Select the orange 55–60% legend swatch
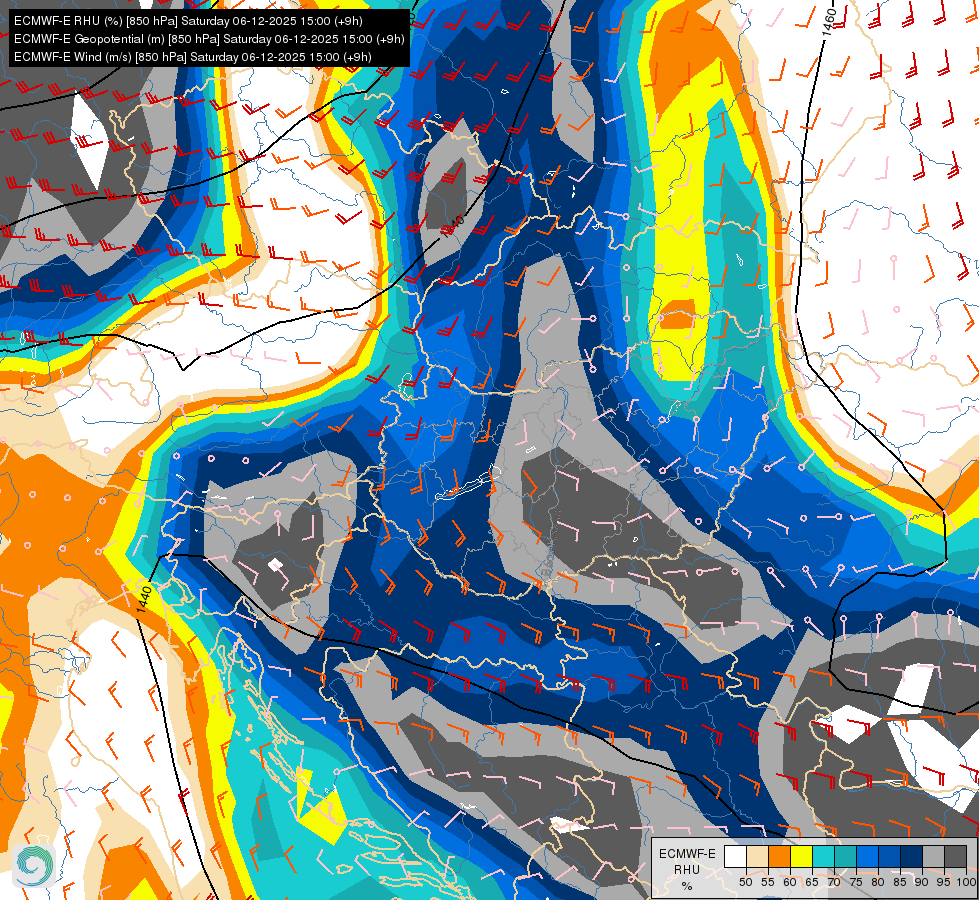Viewport: 979px width, 900px height. coord(779,856)
